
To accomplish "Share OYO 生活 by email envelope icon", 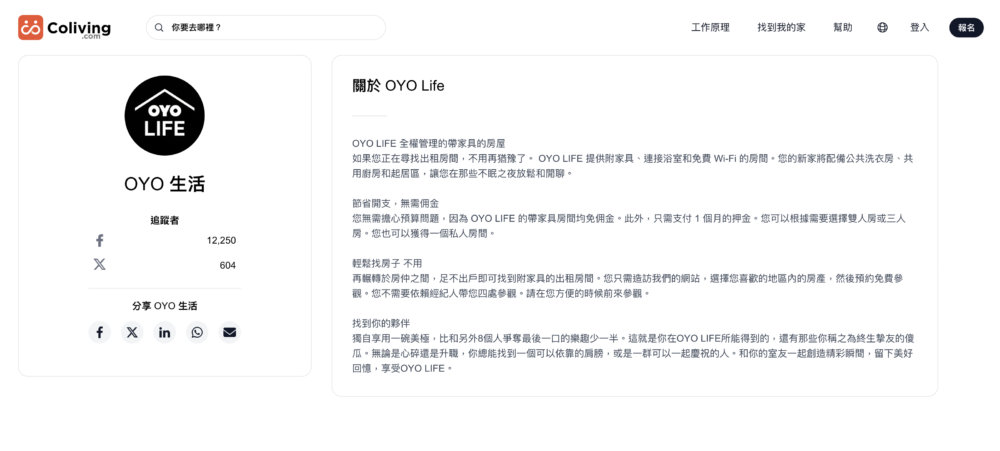I will click(229, 332).
